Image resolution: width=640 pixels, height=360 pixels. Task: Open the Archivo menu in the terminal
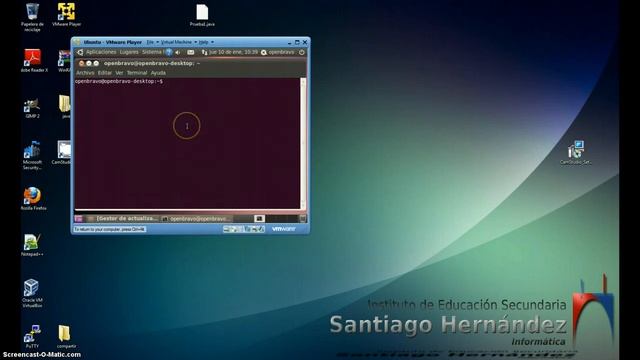coord(85,73)
